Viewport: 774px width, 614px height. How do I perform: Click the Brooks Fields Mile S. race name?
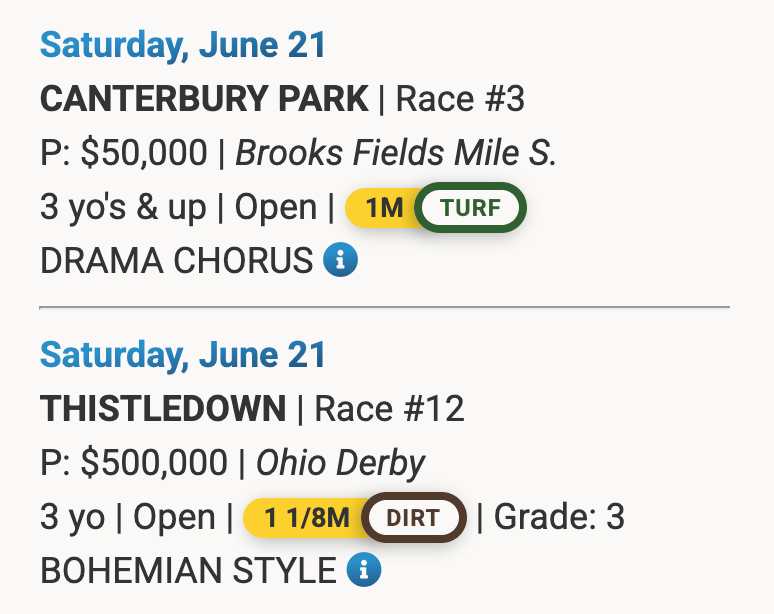point(395,154)
